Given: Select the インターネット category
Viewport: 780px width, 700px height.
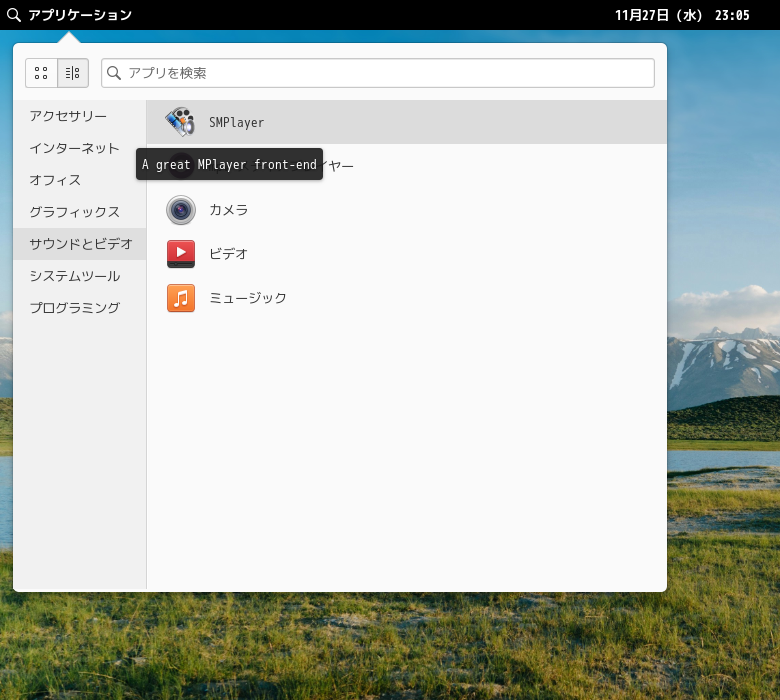Looking at the screenshot, I should click(80, 148).
